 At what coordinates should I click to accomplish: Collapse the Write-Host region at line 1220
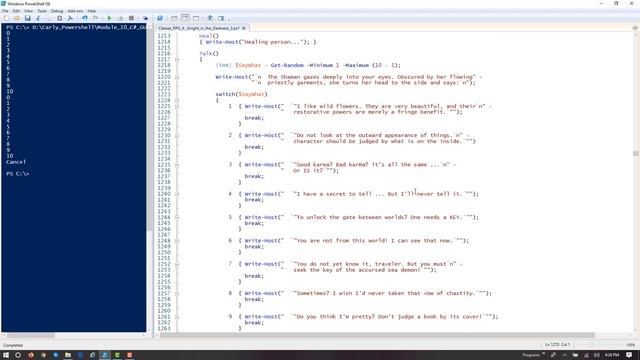177,77
